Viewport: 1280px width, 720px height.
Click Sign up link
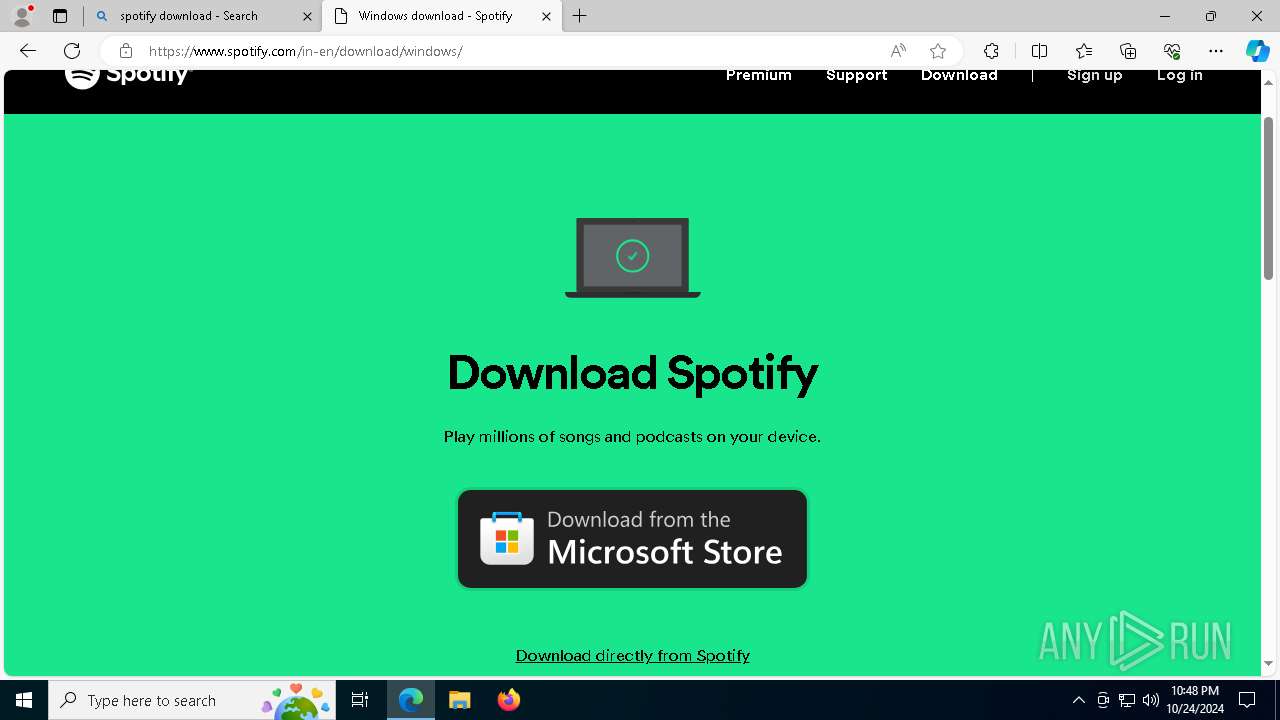pyautogui.click(x=1095, y=76)
